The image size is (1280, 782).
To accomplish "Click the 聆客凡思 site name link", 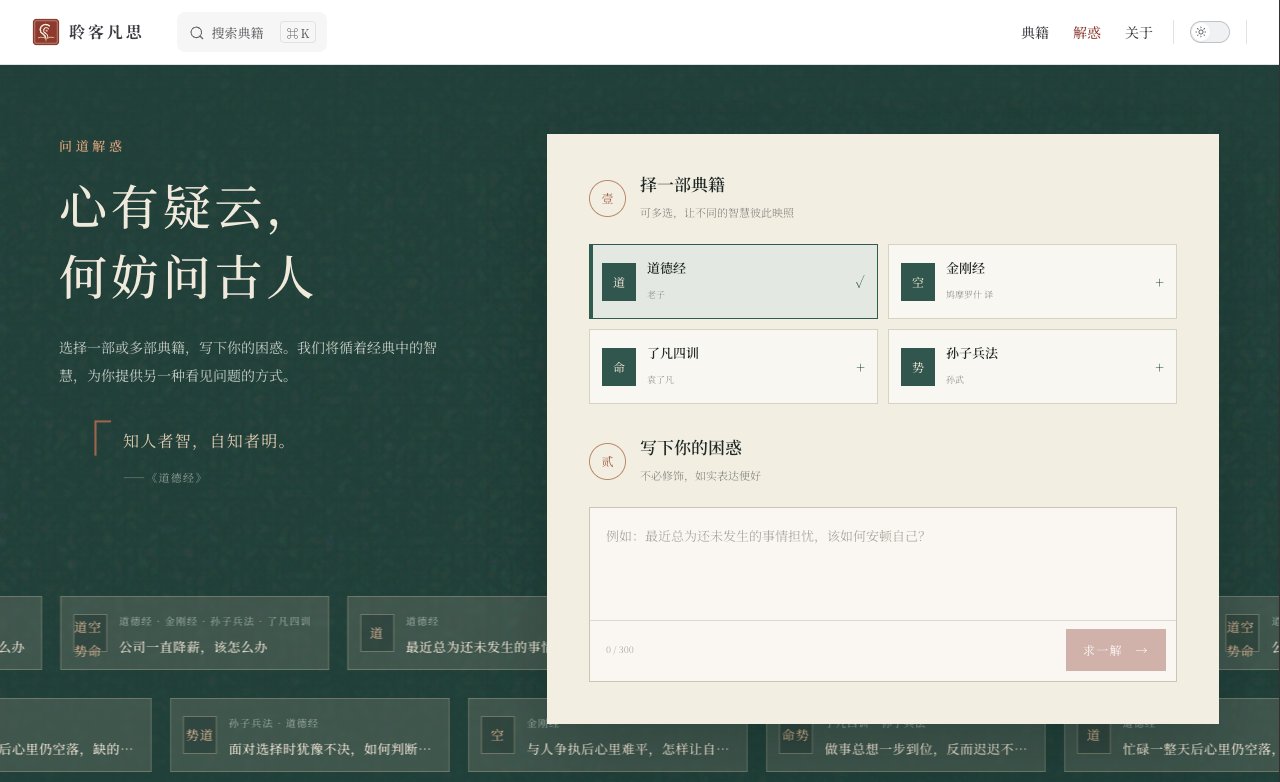I will click(106, 32).
